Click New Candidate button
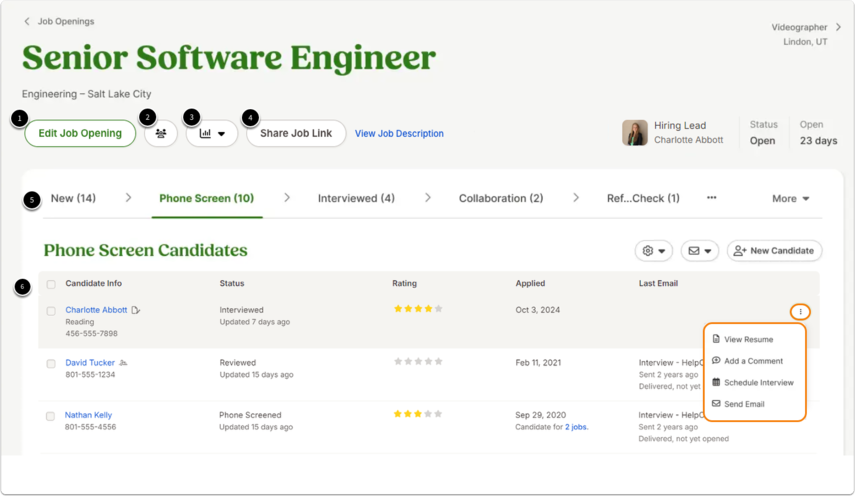 pos(774,251)
